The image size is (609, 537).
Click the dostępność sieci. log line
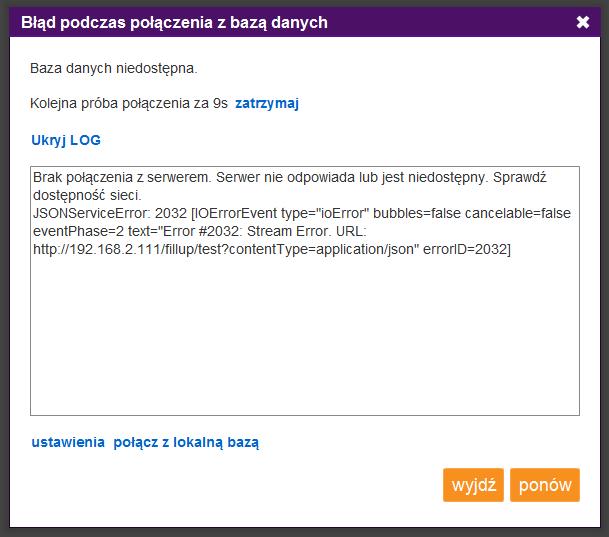87,195
